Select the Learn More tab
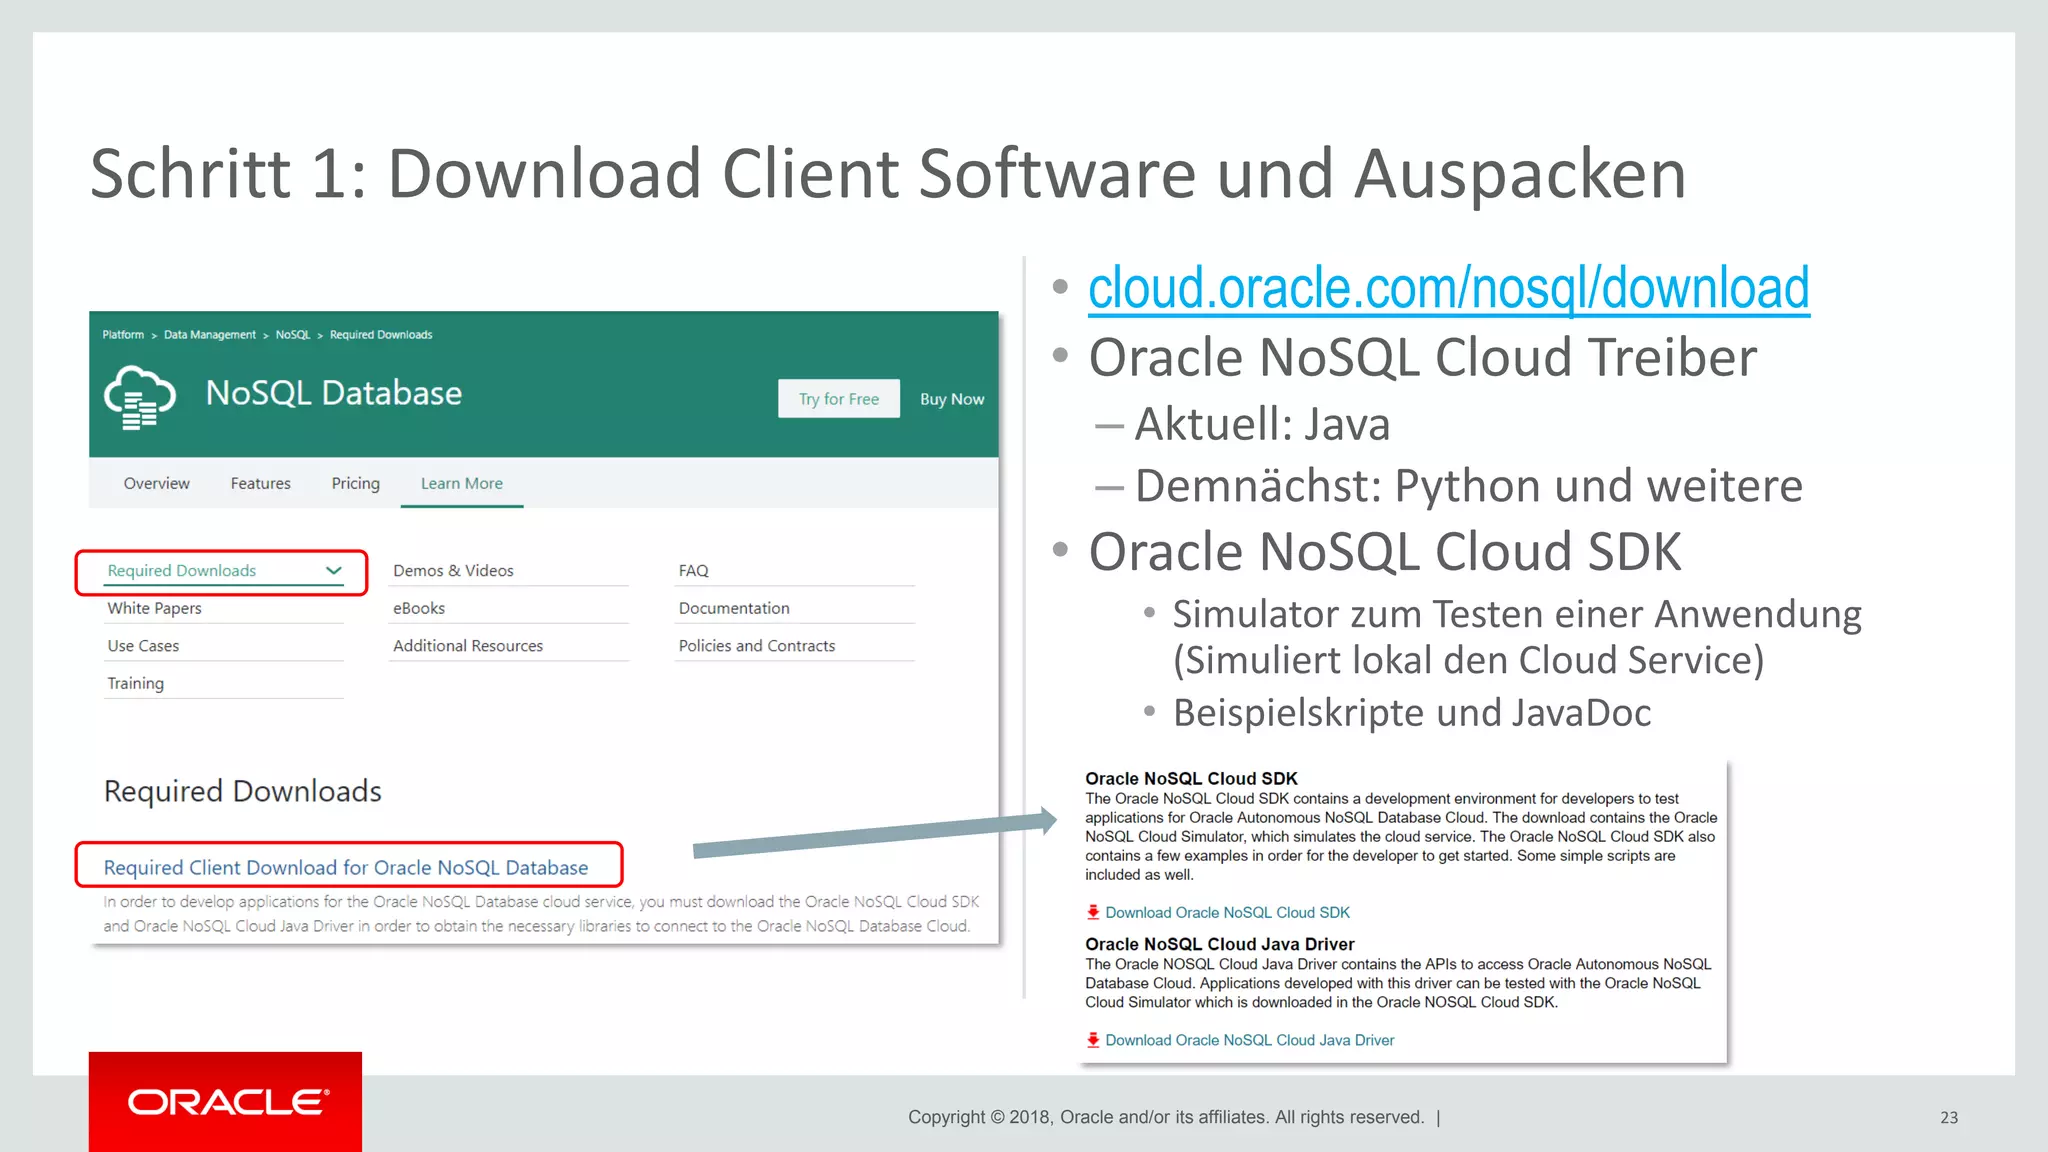The image size is (2048, 1152). [x=461, y=483]
